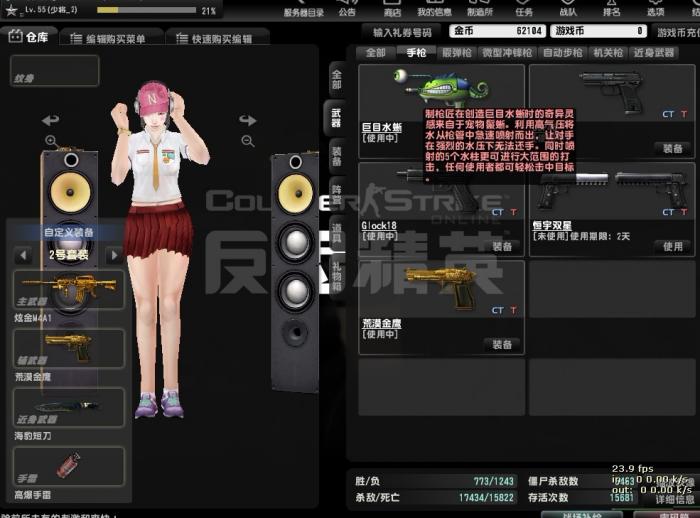Select the 微型冲锋枪 SMG tab
Image resolution: width=700 pixels, height=518 pixels.
click(507, 53)
